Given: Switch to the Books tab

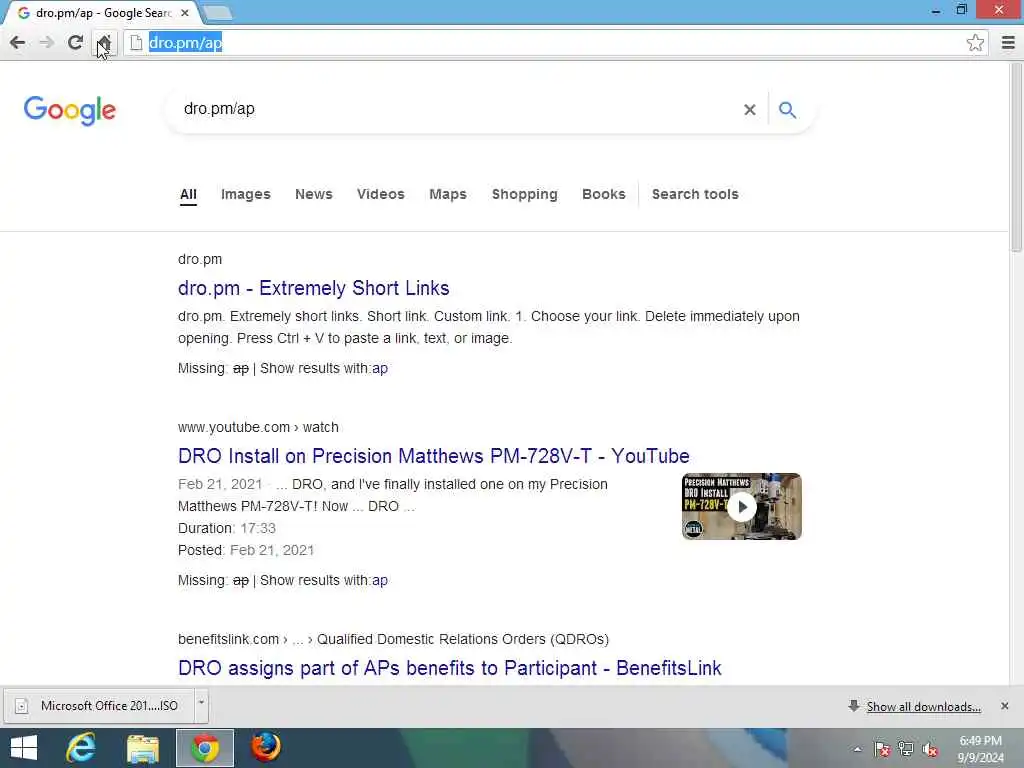Looking at the screenshot, I should [x=603, y=195].
